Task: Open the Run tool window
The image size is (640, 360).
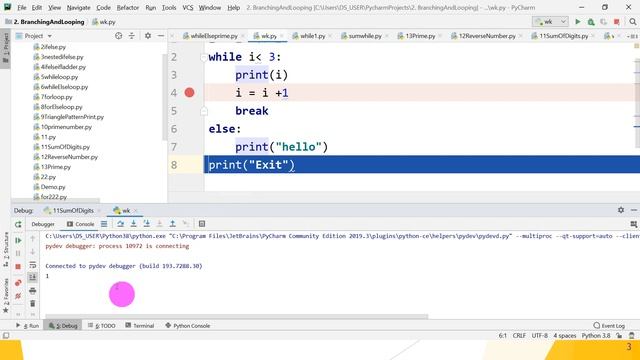Action: pos(28,326)
